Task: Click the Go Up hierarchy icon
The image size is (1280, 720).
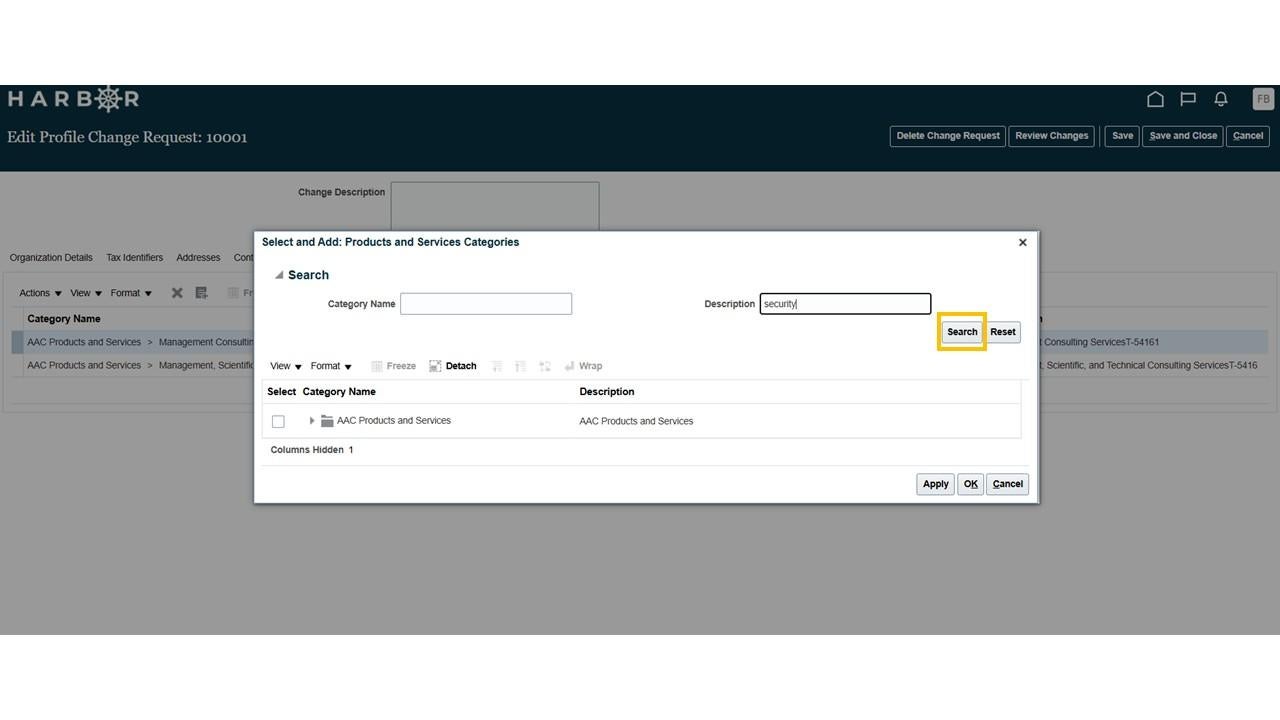Action: [x=497, y=366]
